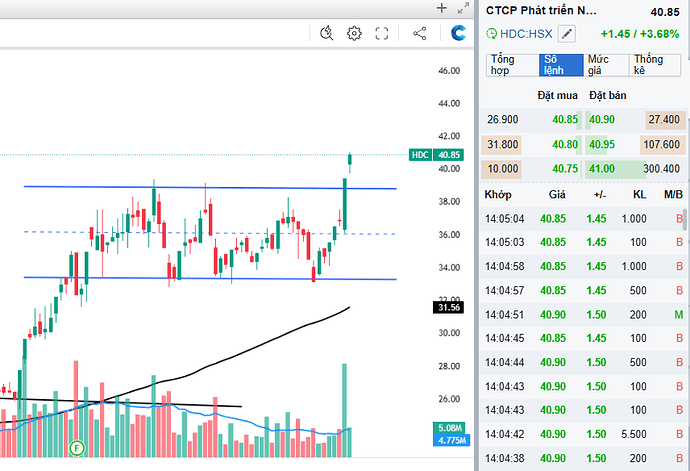Image resolution: width=690 pixels, height=471 pixels.
Task: Edit symbol using pencil icon
Action: point(567,34)
